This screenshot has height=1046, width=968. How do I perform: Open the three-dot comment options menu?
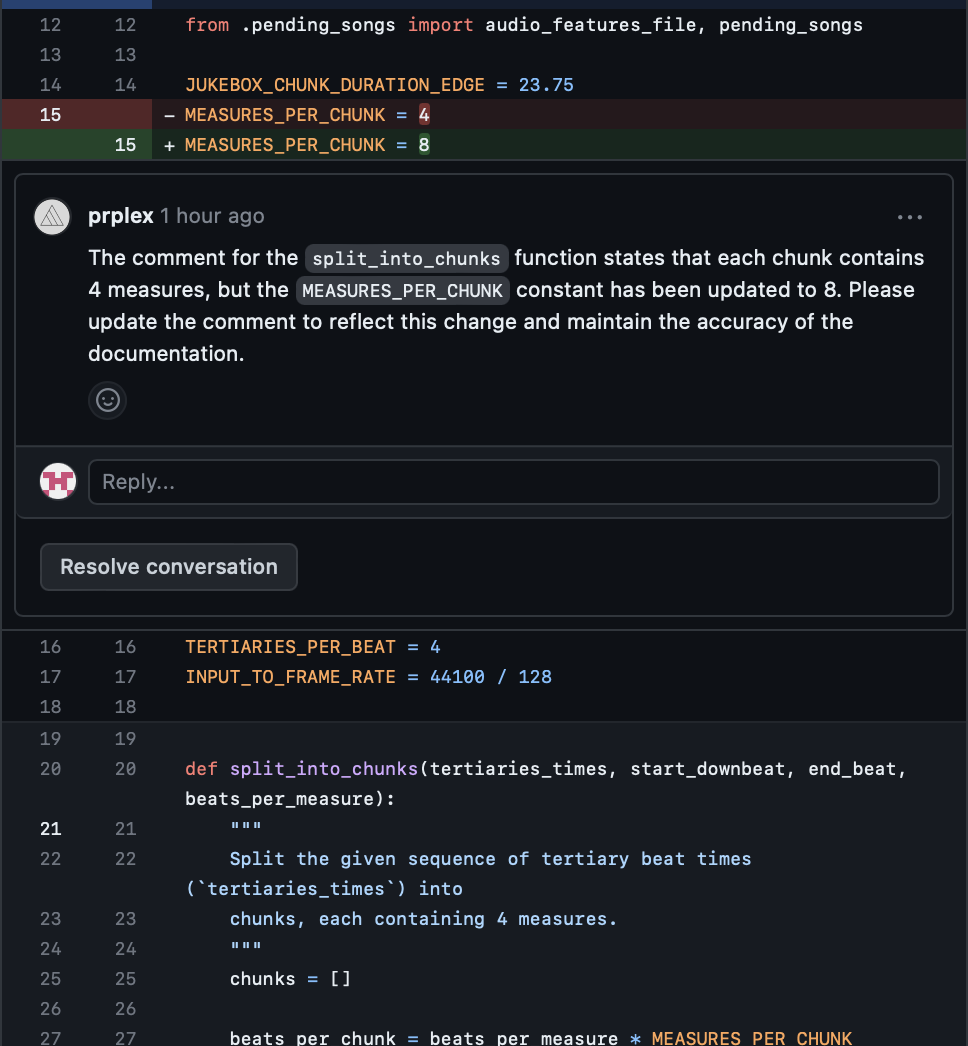(909, 217)
